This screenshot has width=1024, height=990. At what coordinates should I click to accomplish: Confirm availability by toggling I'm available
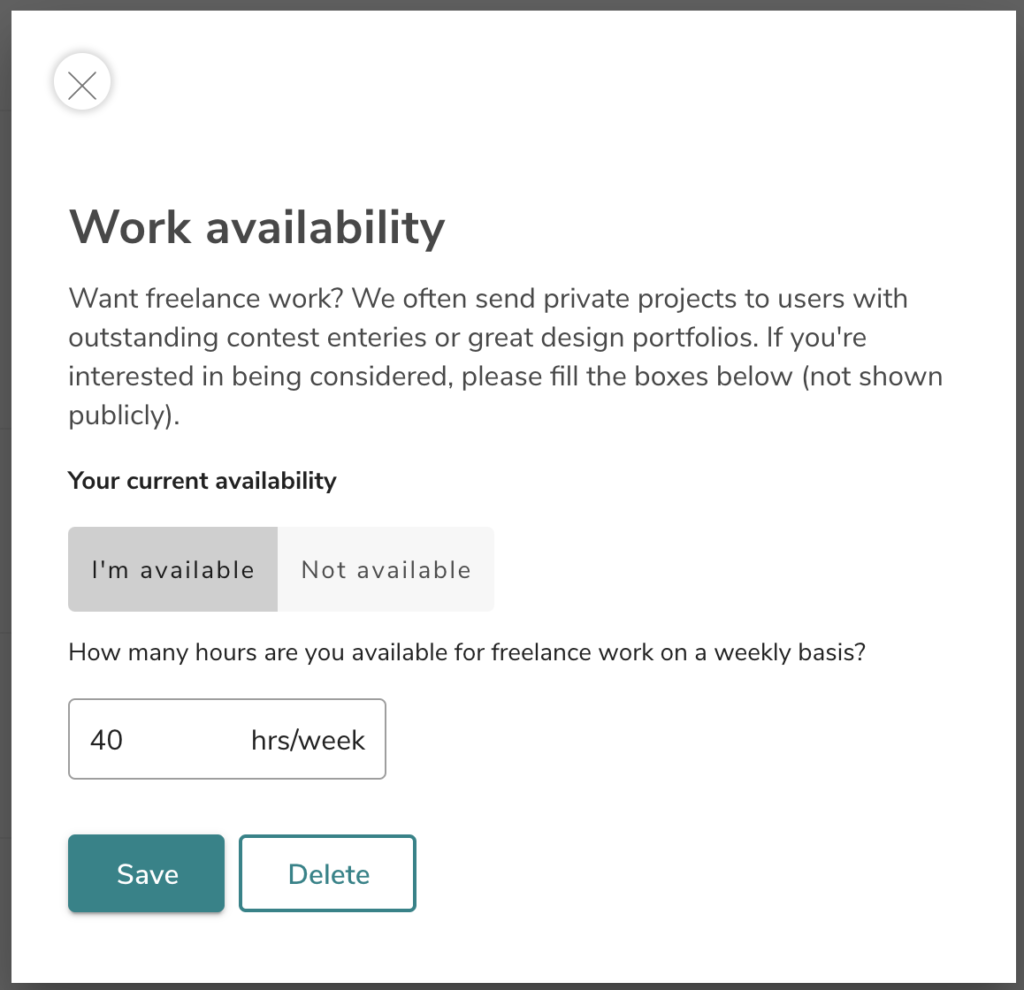point(172,569)
